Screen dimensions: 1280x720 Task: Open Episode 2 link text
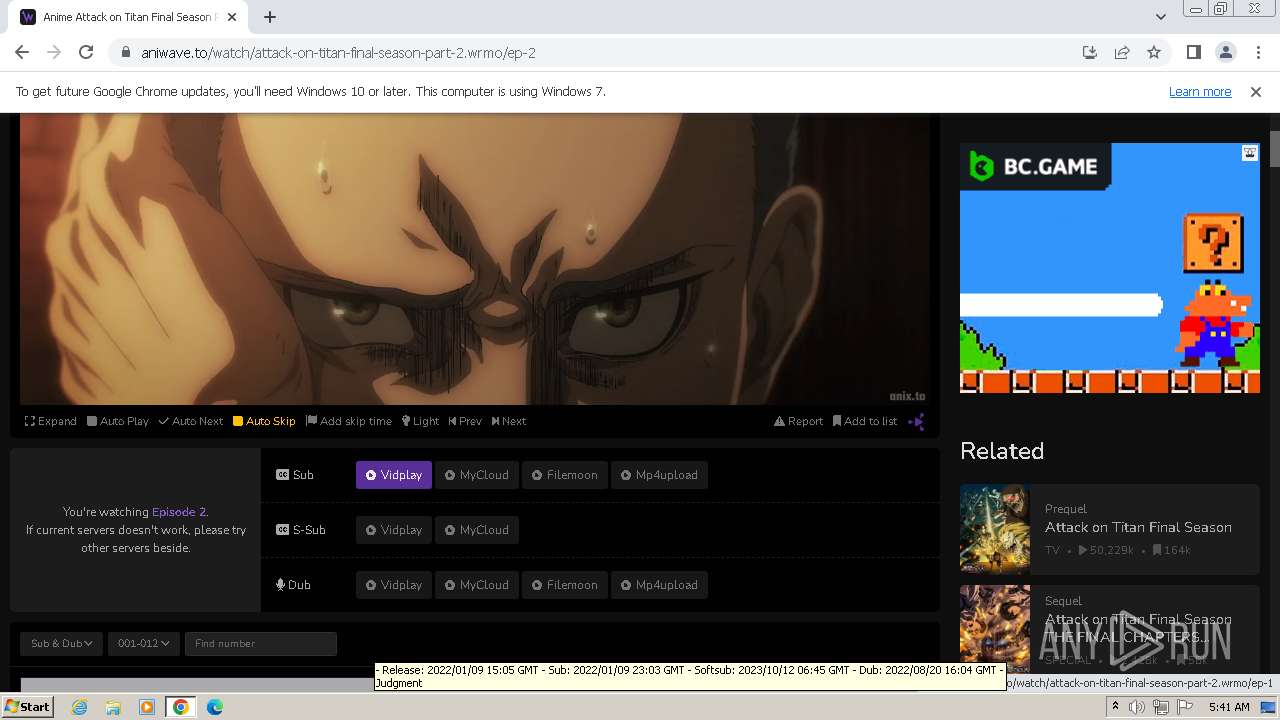pos(179,512)
